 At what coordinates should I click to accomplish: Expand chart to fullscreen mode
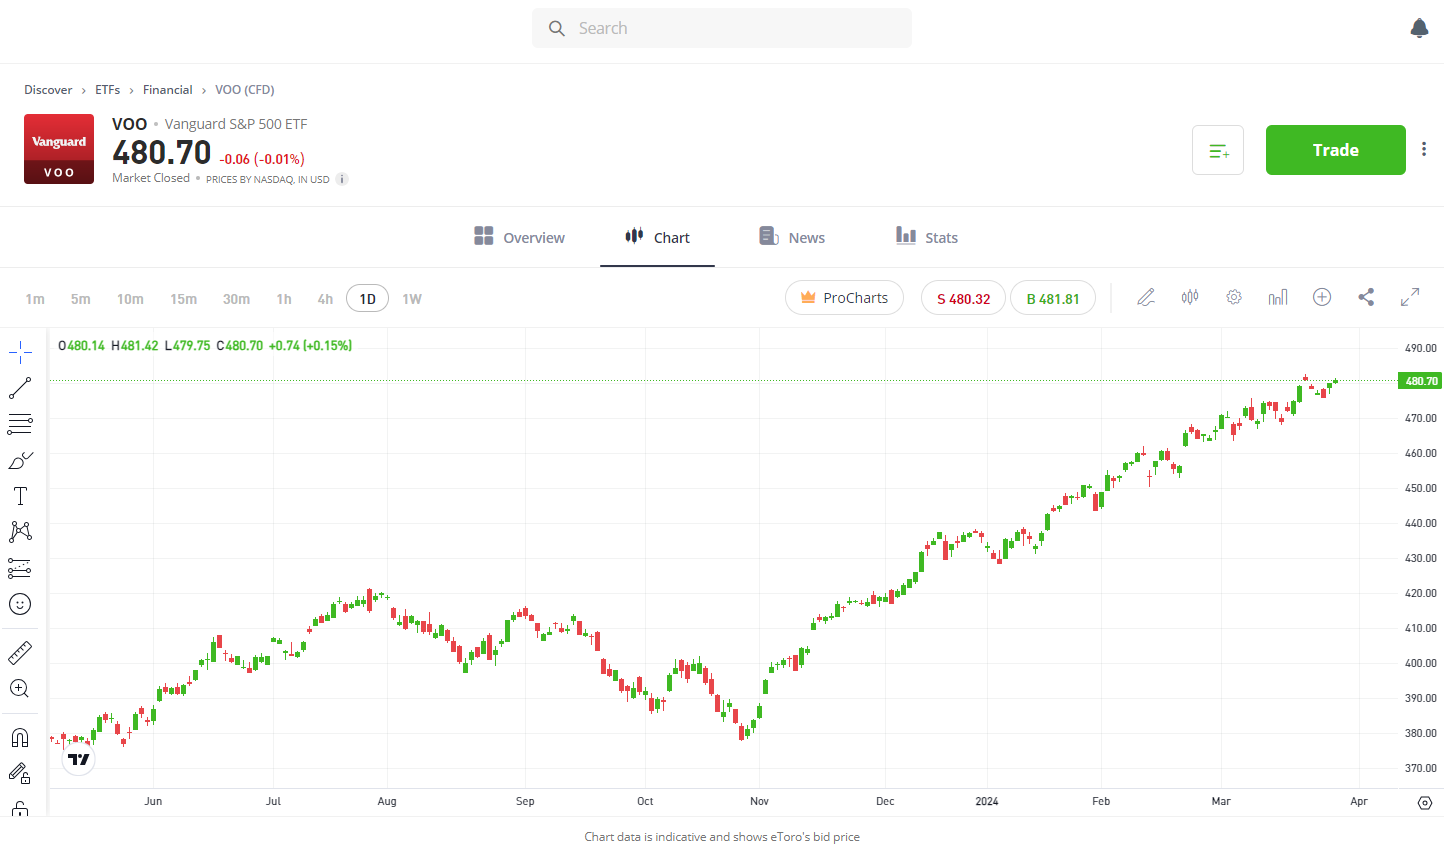click(1410, 297)
